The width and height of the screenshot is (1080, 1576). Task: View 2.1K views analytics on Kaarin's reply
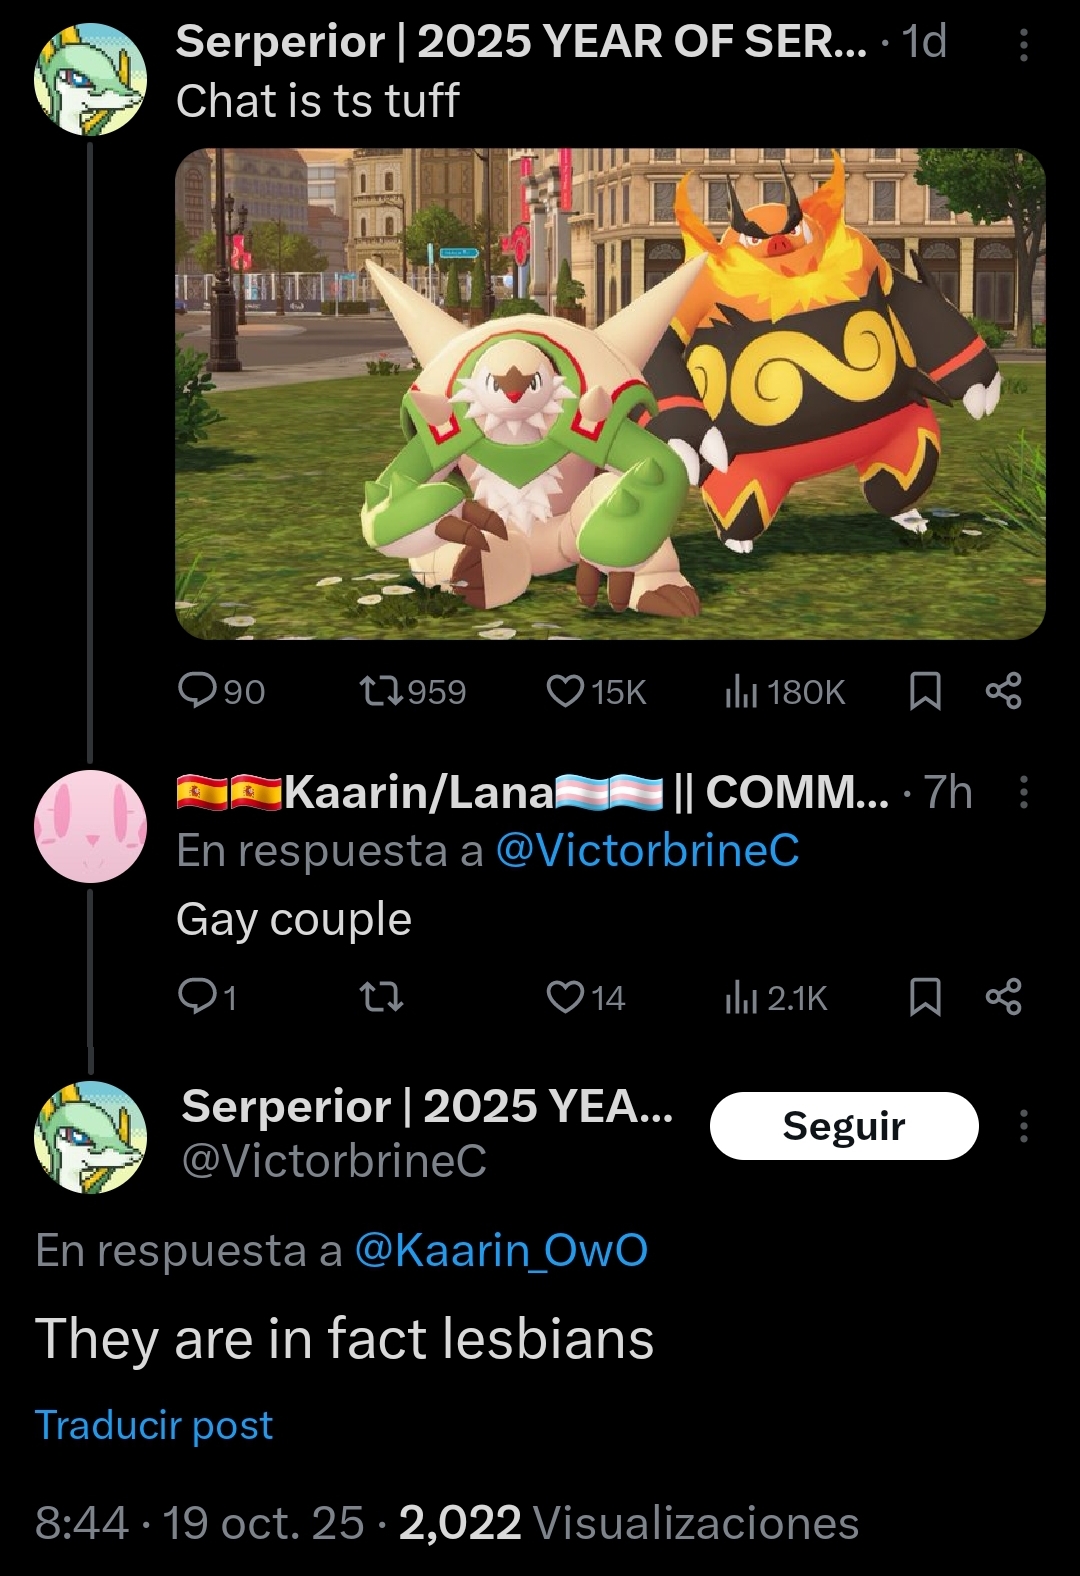point(776,997)
